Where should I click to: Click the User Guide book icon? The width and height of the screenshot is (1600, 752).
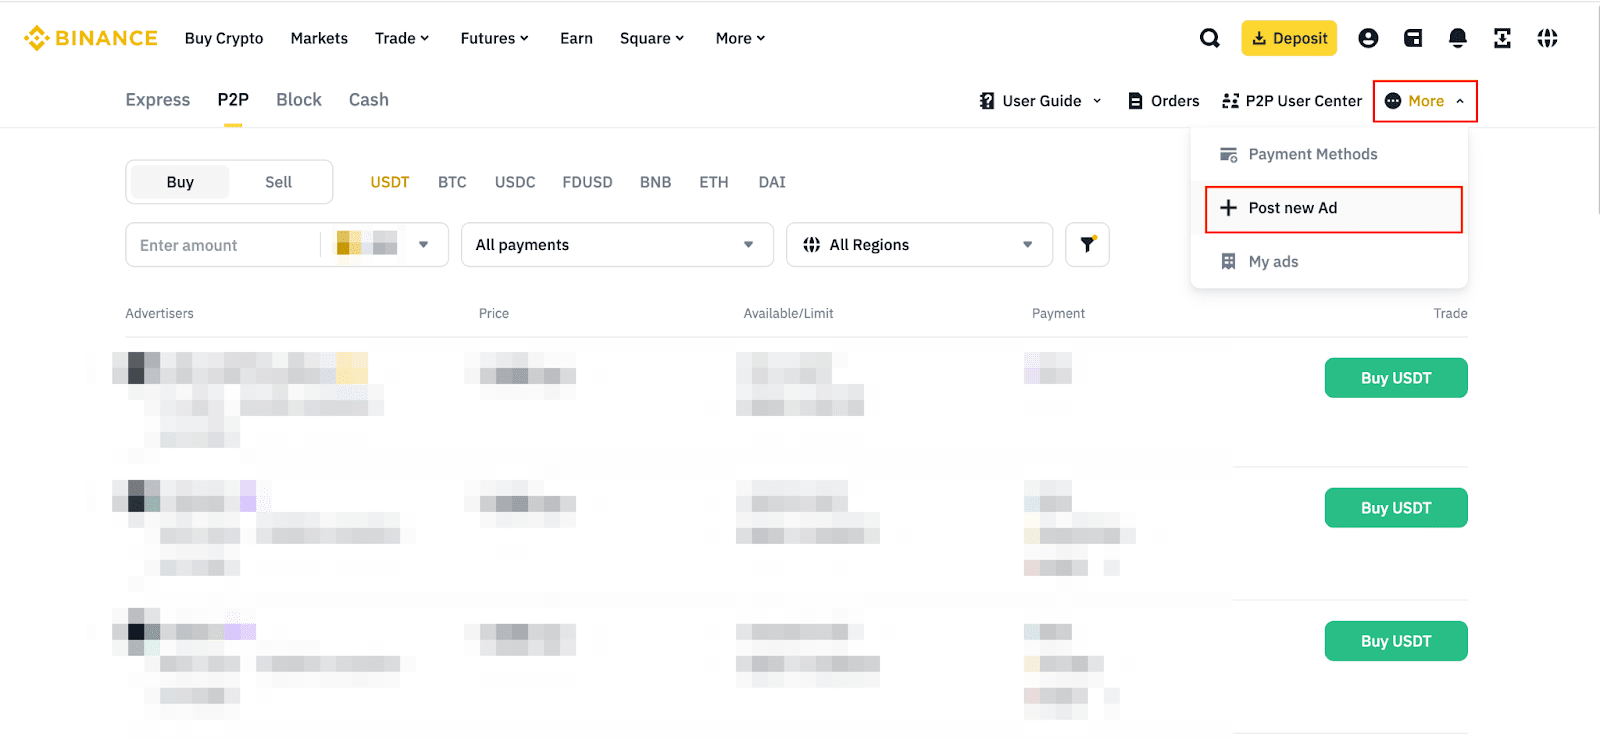987,101
